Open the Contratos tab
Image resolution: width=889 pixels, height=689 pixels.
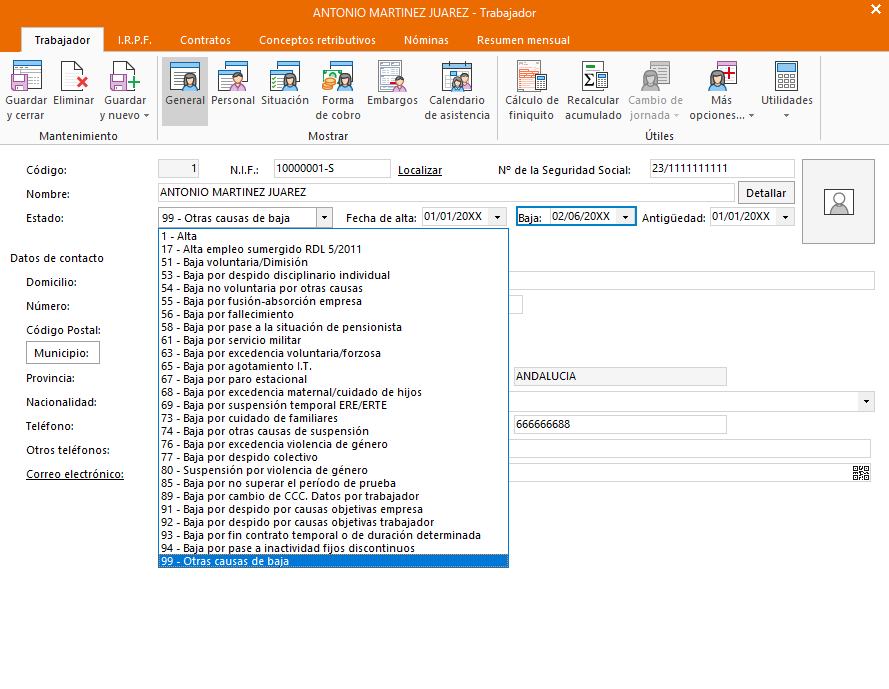point(205,40)
